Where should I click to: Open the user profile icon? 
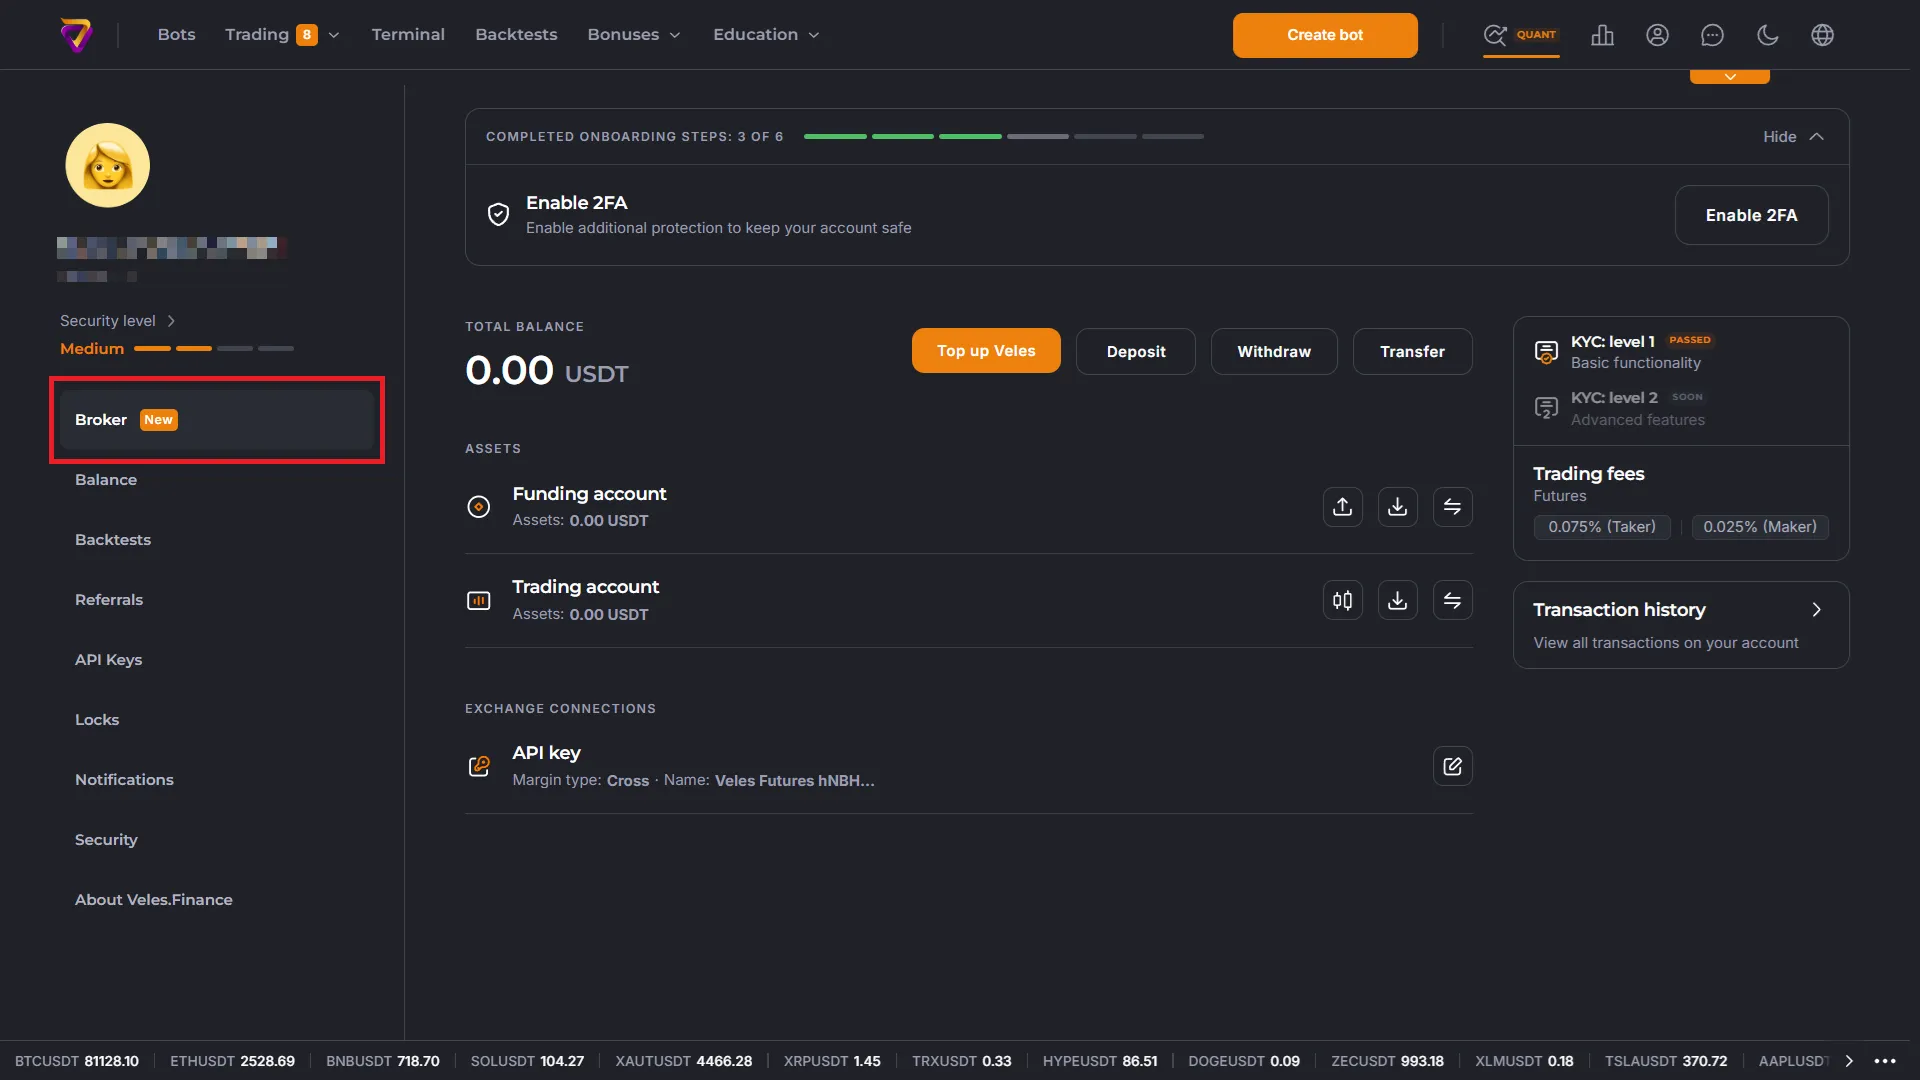1657,35
